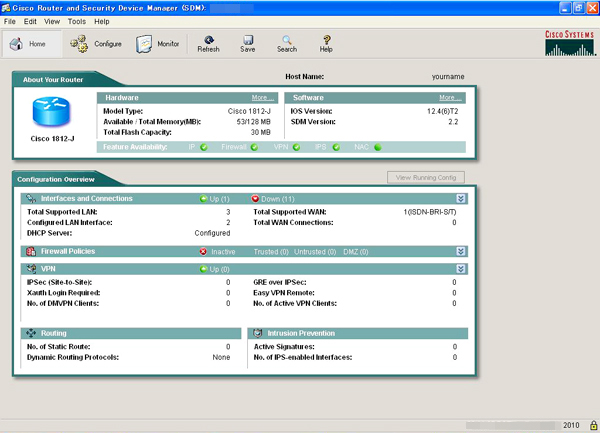Click the Total Supported WAN value 1(ISDN-BRI-S/T)
Image resolution: width=600 pixels, height=433 pixels.
(430, 212)
